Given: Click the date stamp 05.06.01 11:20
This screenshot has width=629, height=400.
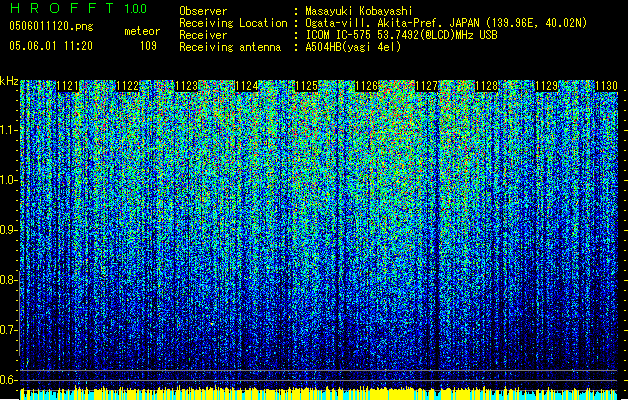Looking at the screenshot, I should point(51,46).
